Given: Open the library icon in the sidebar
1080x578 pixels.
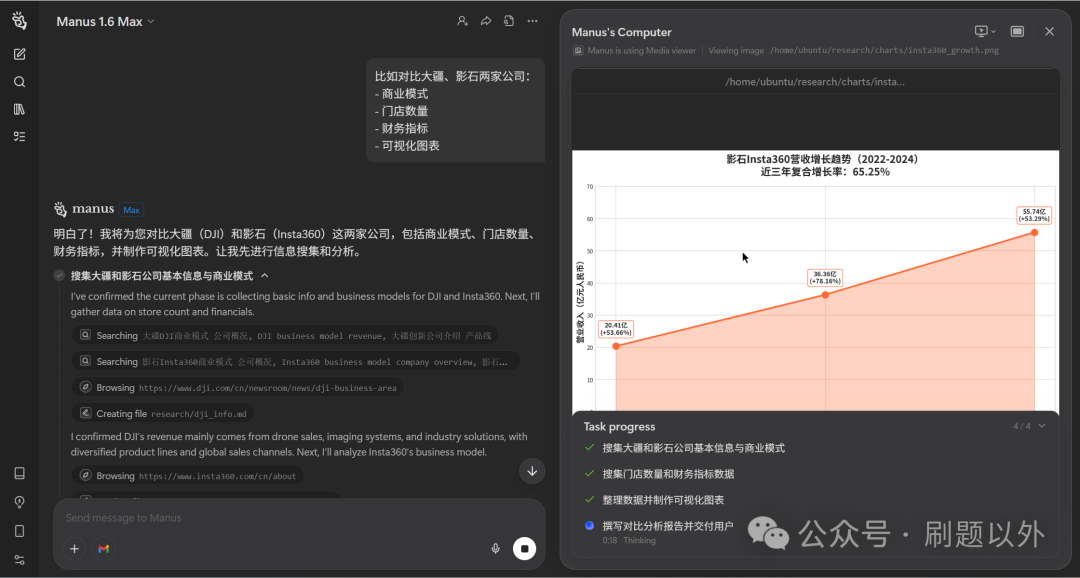Looking at the screenshot, I should click(19, 109).
